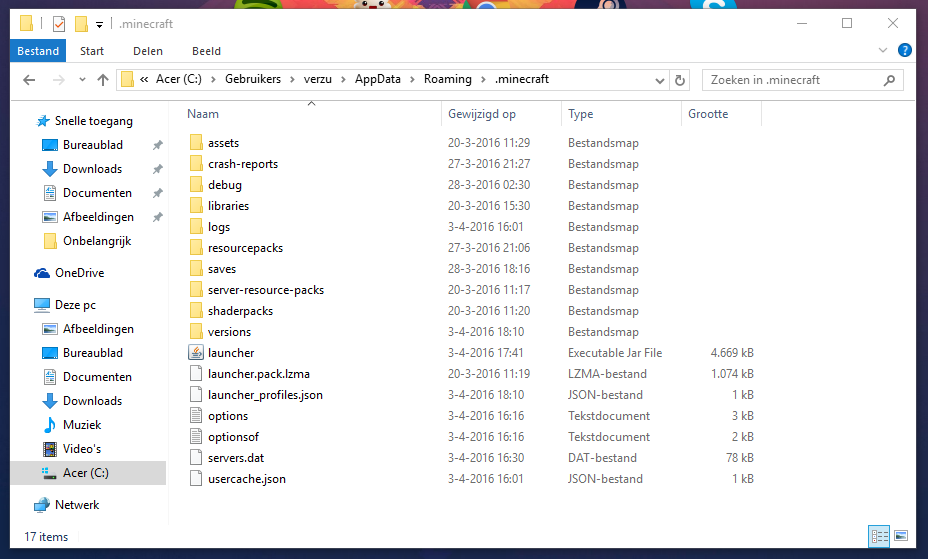Open Onbelangrijk folder in sidebar
Screen dimensions: 928x559
coord(97,241)
